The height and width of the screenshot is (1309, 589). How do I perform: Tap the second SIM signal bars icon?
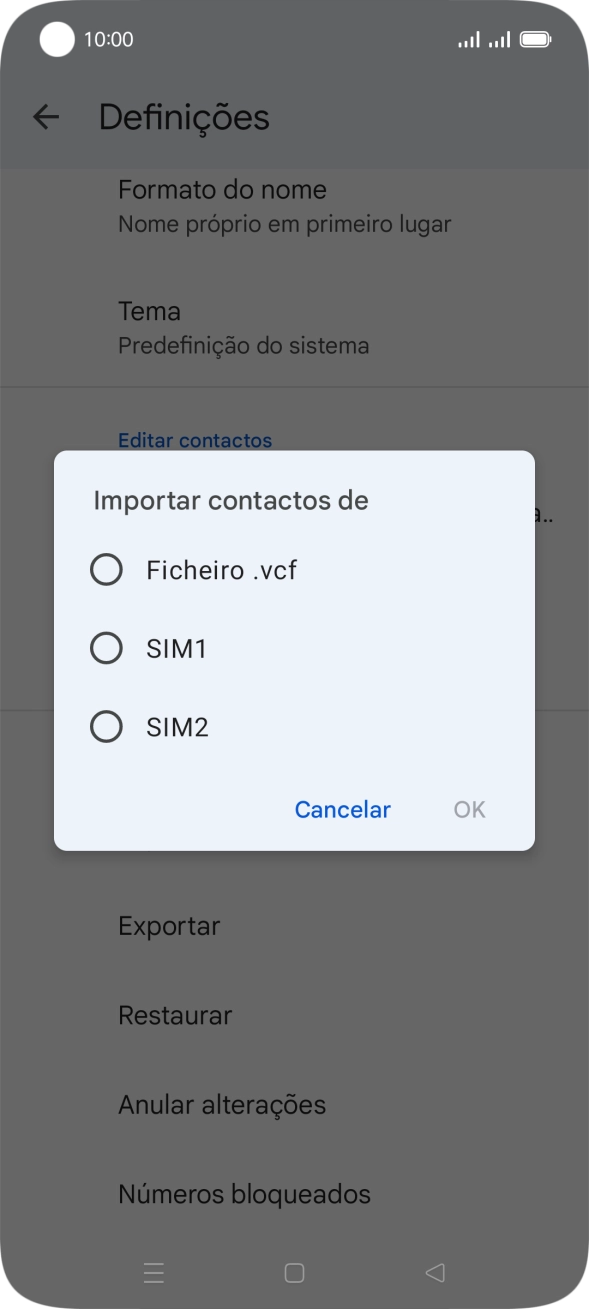pyautogui.click(x=499, y=39)
